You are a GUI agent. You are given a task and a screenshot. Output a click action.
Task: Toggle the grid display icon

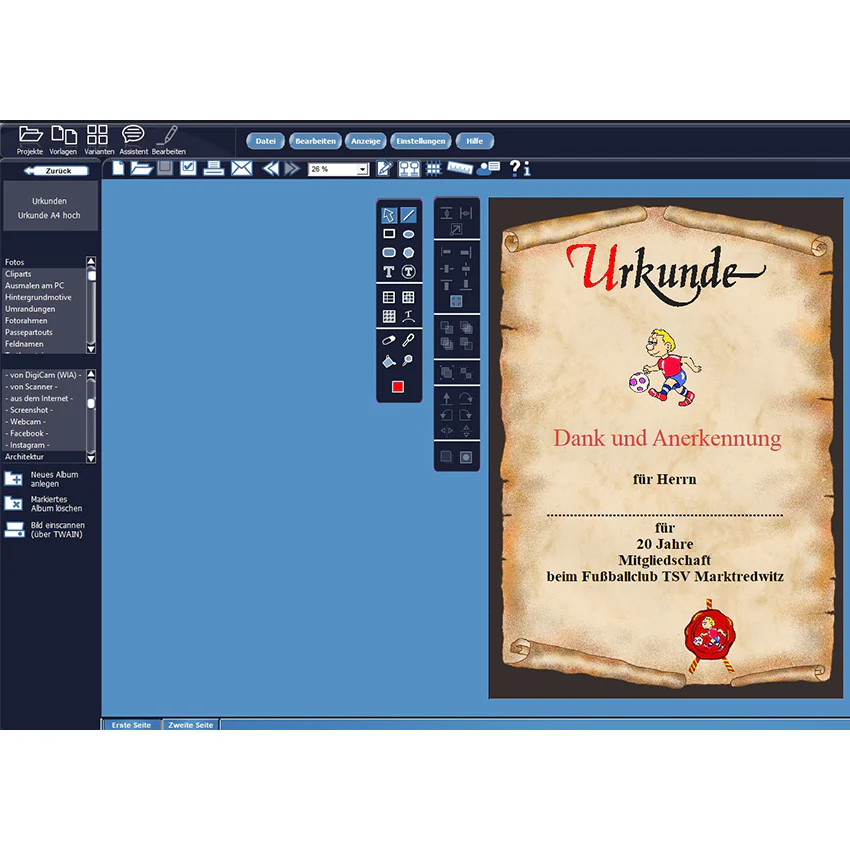[x=433, y=169]
